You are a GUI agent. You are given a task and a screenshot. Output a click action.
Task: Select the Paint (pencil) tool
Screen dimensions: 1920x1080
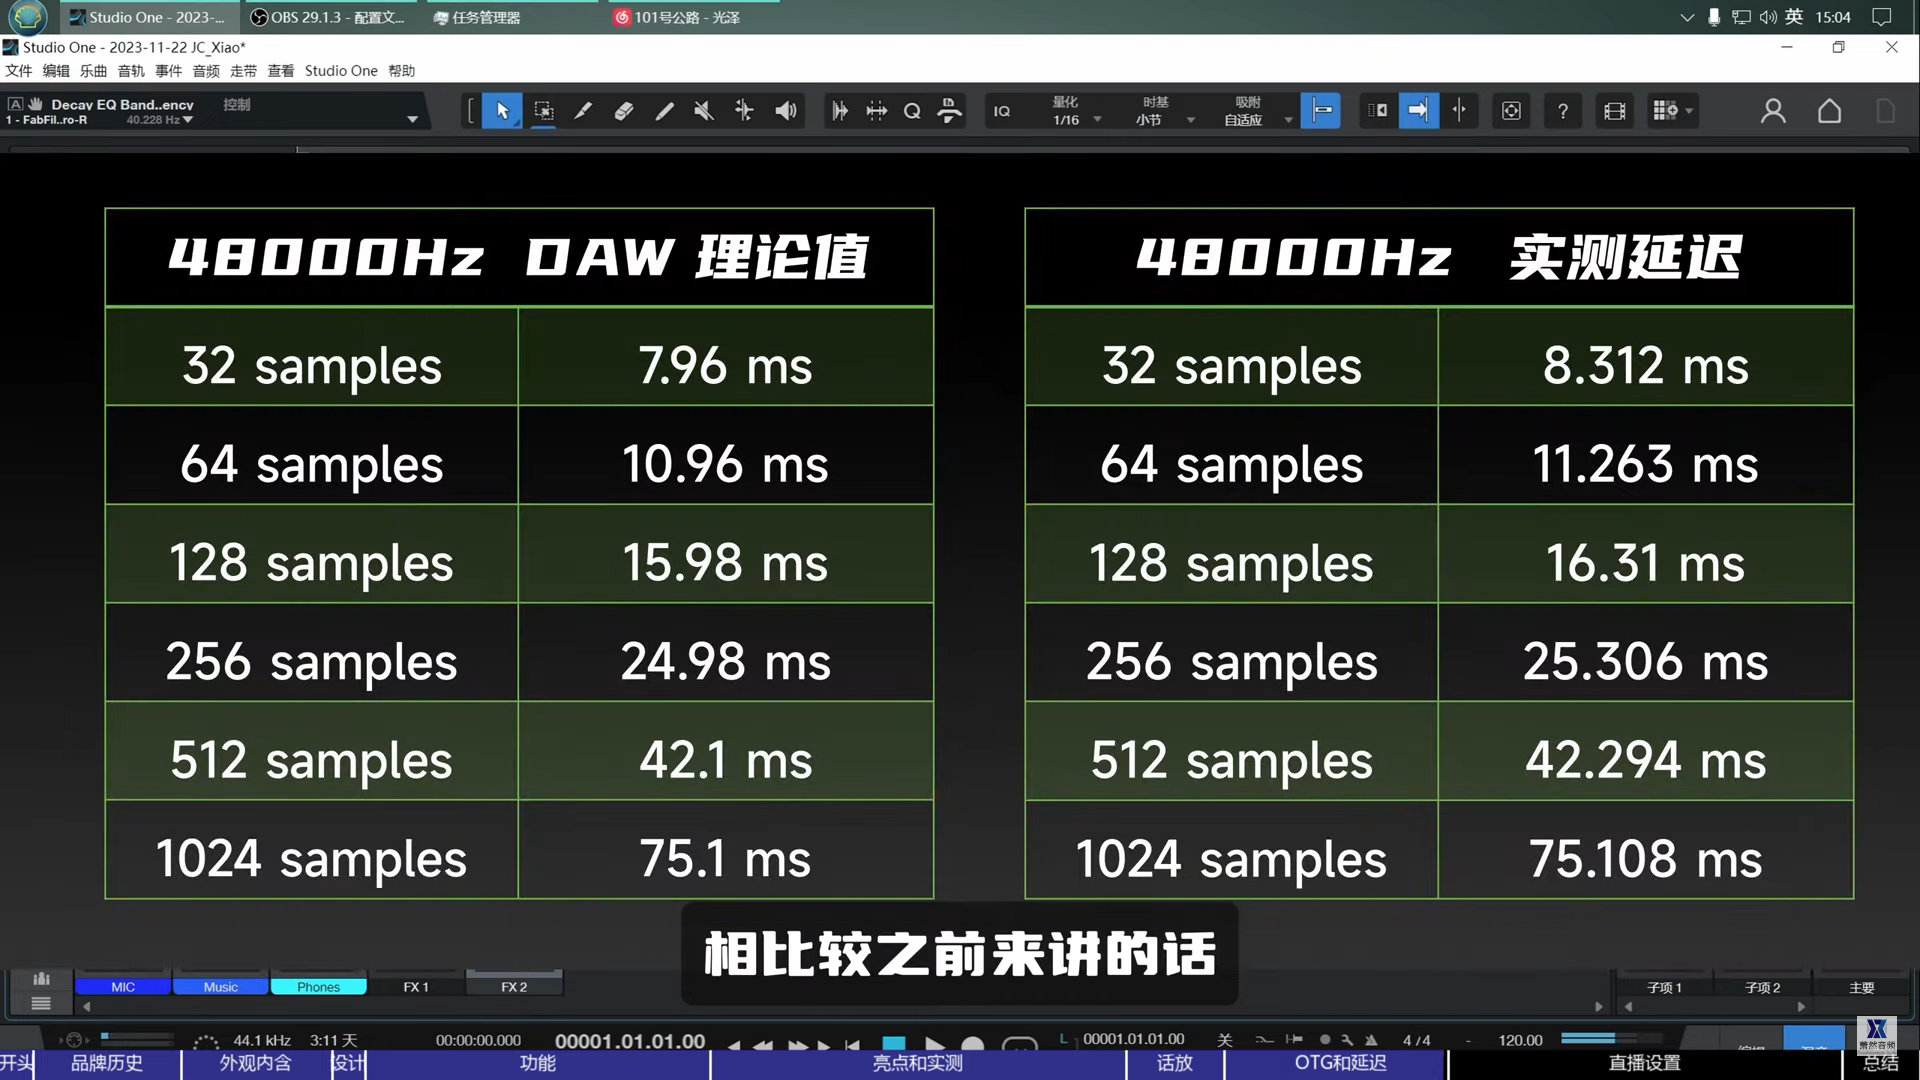point(664,111)
